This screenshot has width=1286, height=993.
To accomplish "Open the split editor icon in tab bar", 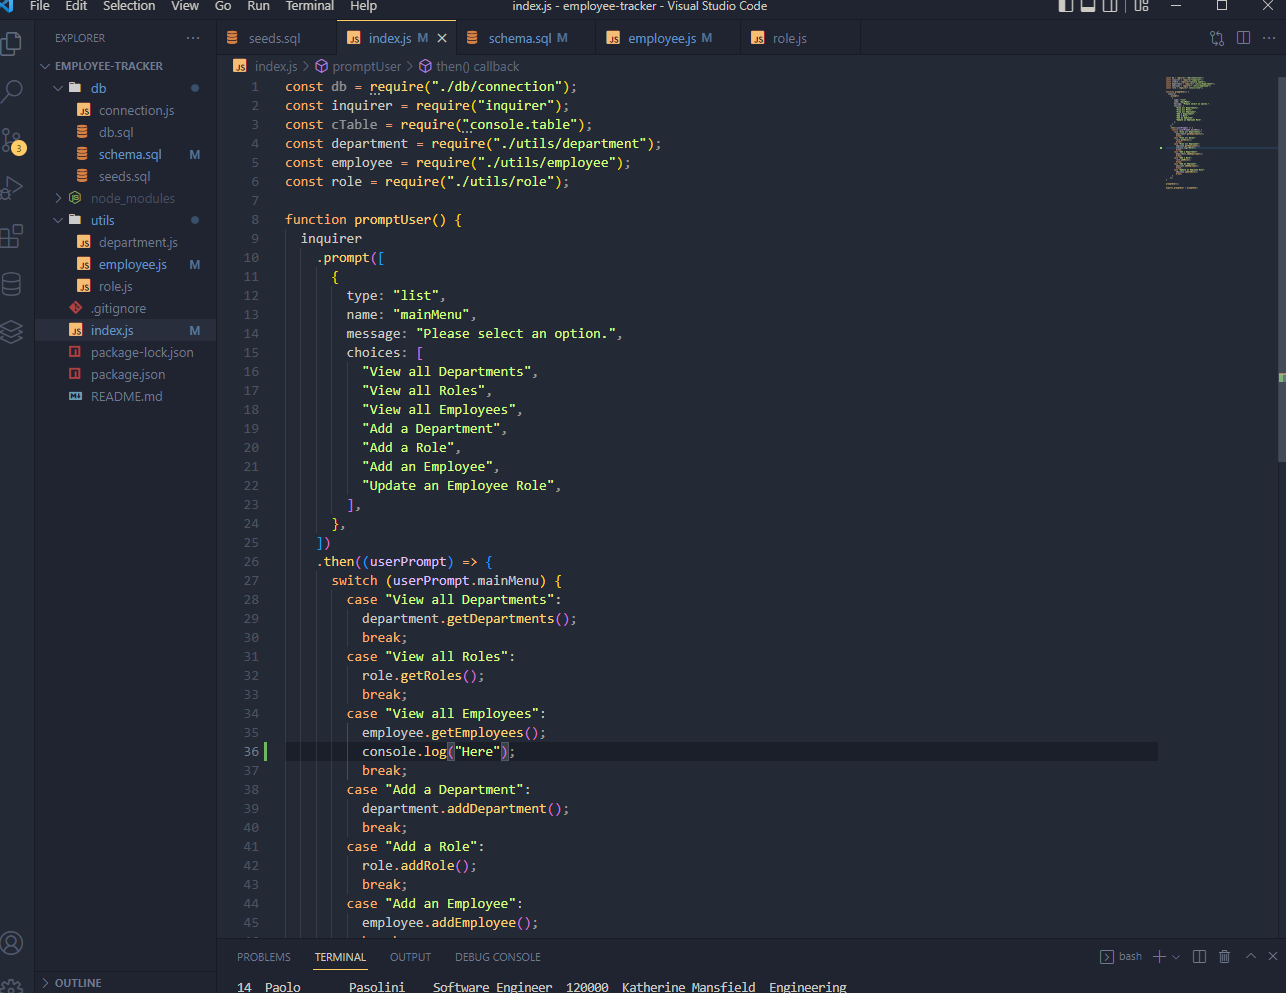I will [1241, 37].
